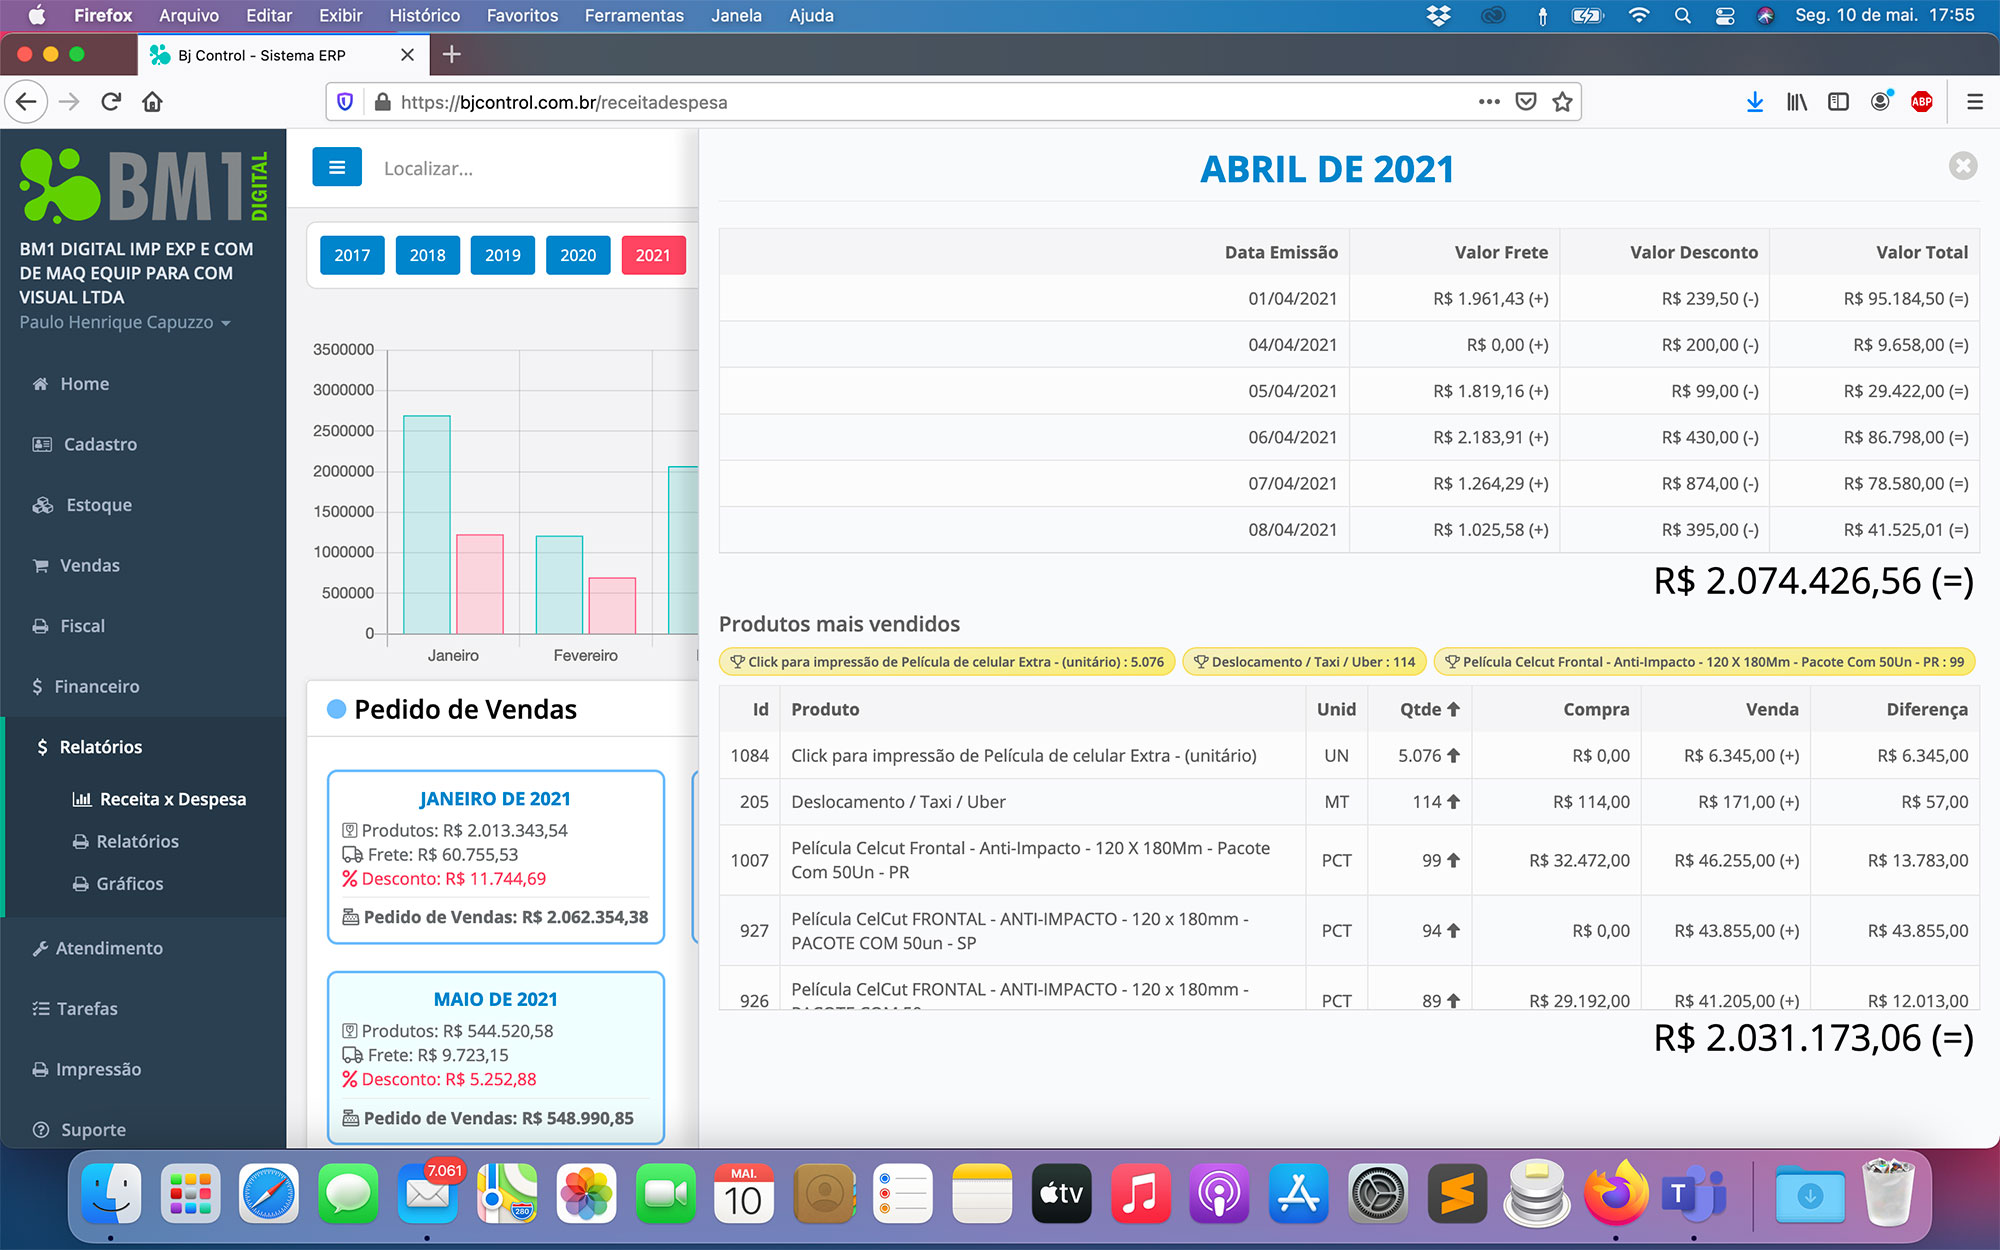Expand the Financeiro sidebar menu

pyautogui.click(x=96, y=686)
